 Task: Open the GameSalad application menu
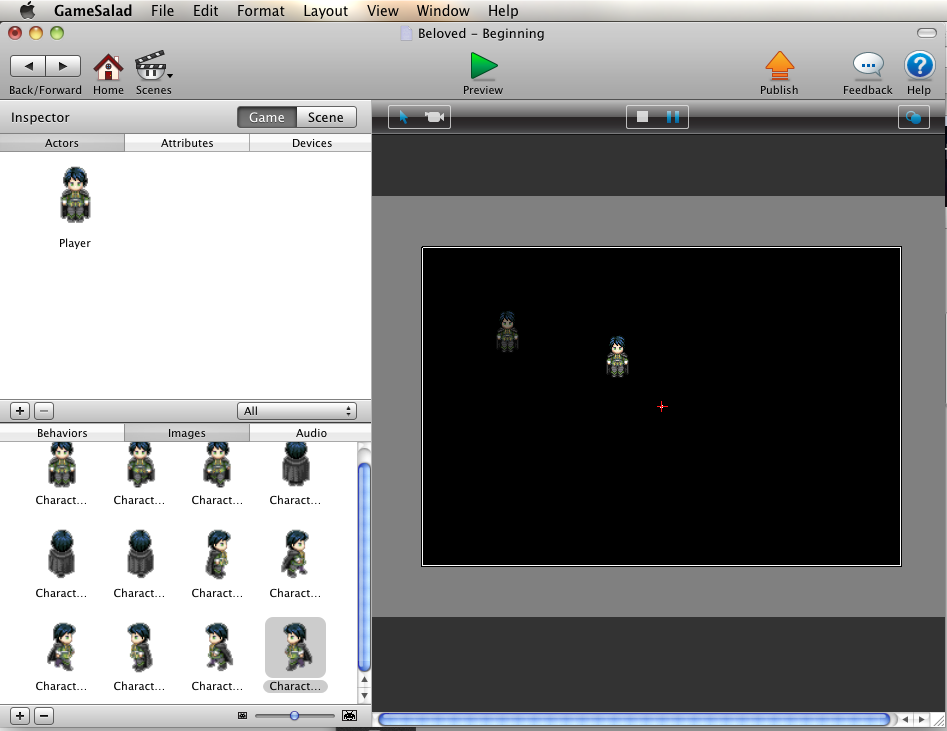[x=93, y=10]
